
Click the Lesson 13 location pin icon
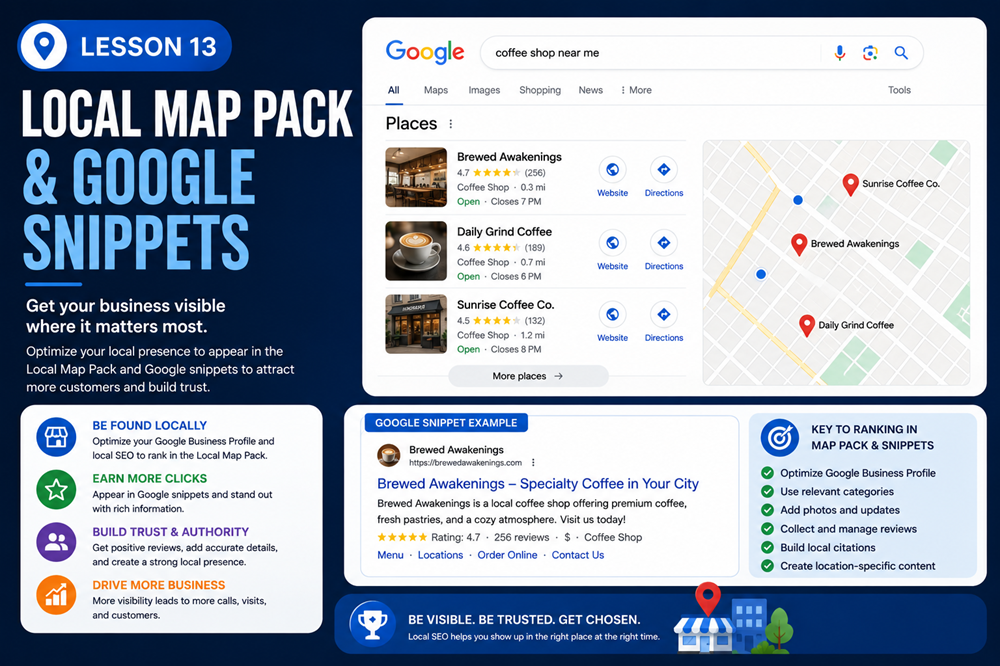44,46
